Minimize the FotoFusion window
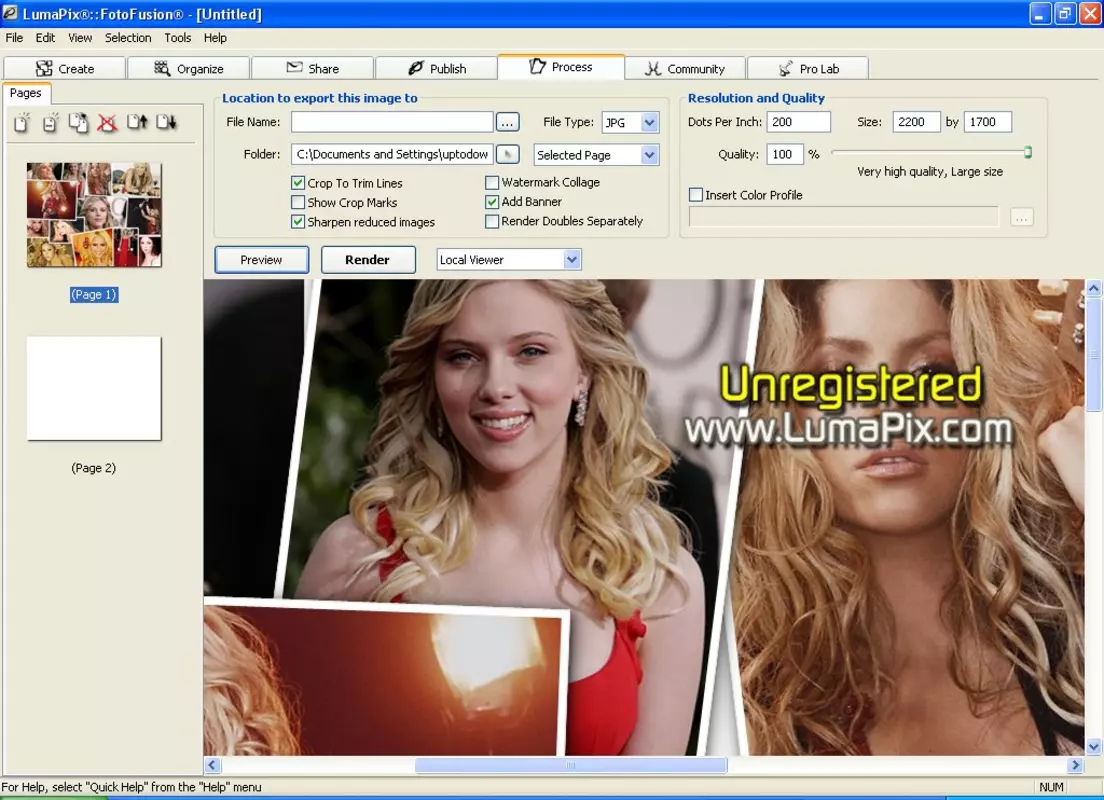Screen dimensions: 1104x800 (1040, 13)
